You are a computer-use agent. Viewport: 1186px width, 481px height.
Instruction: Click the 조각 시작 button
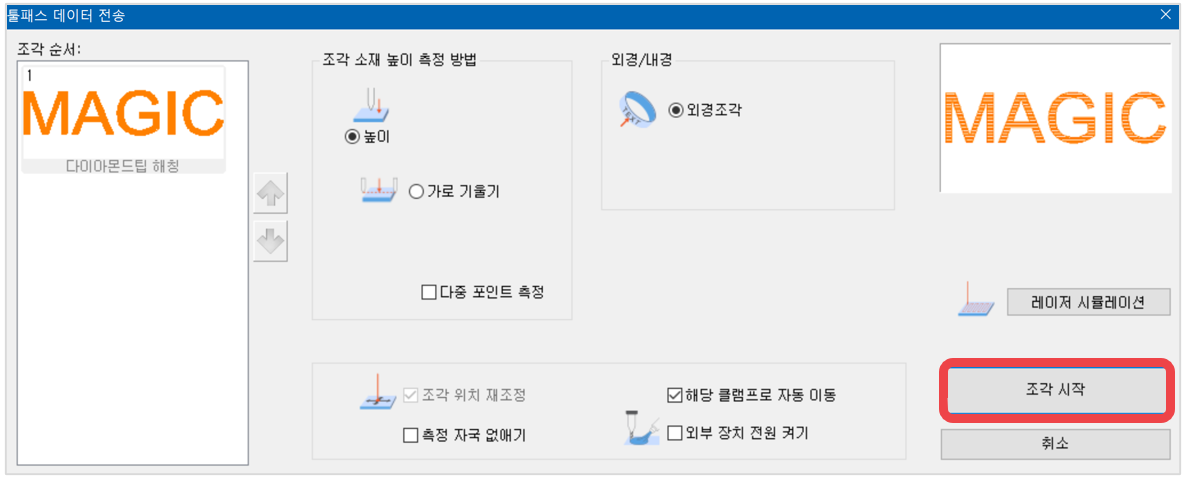point(1057,391)
